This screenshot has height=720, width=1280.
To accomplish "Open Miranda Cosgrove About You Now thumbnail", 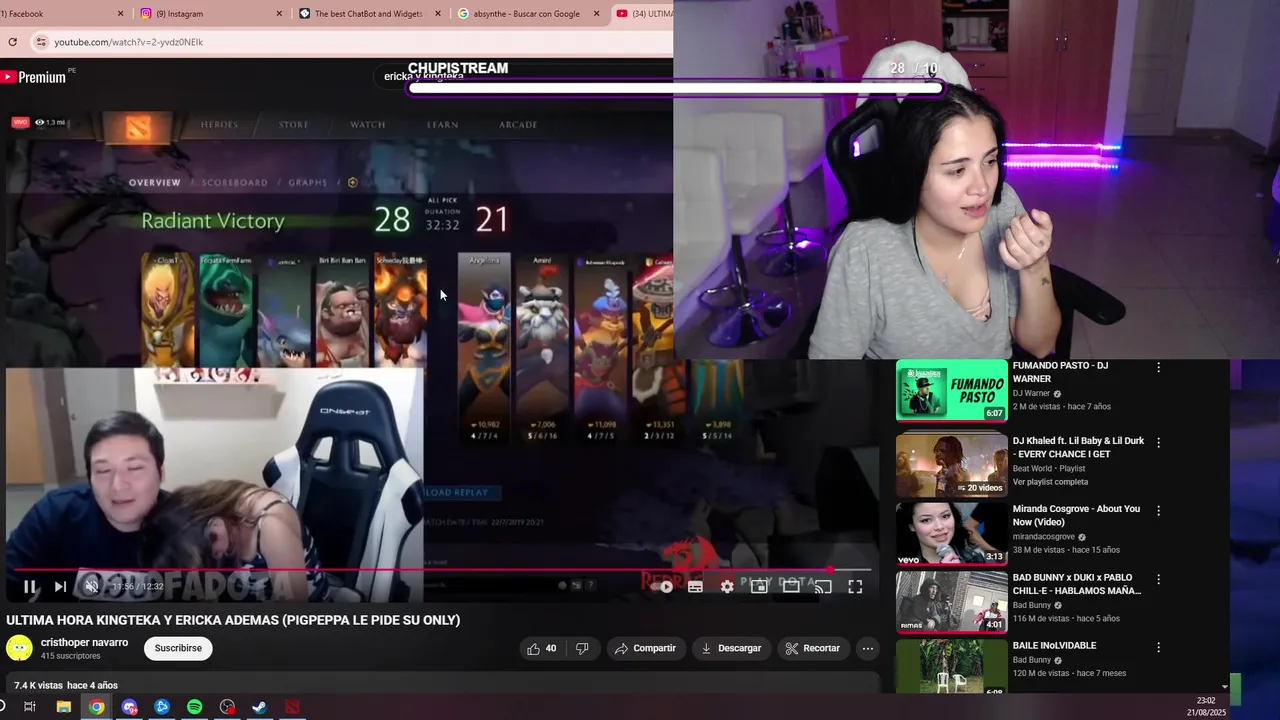I will [x=951, y=534].
